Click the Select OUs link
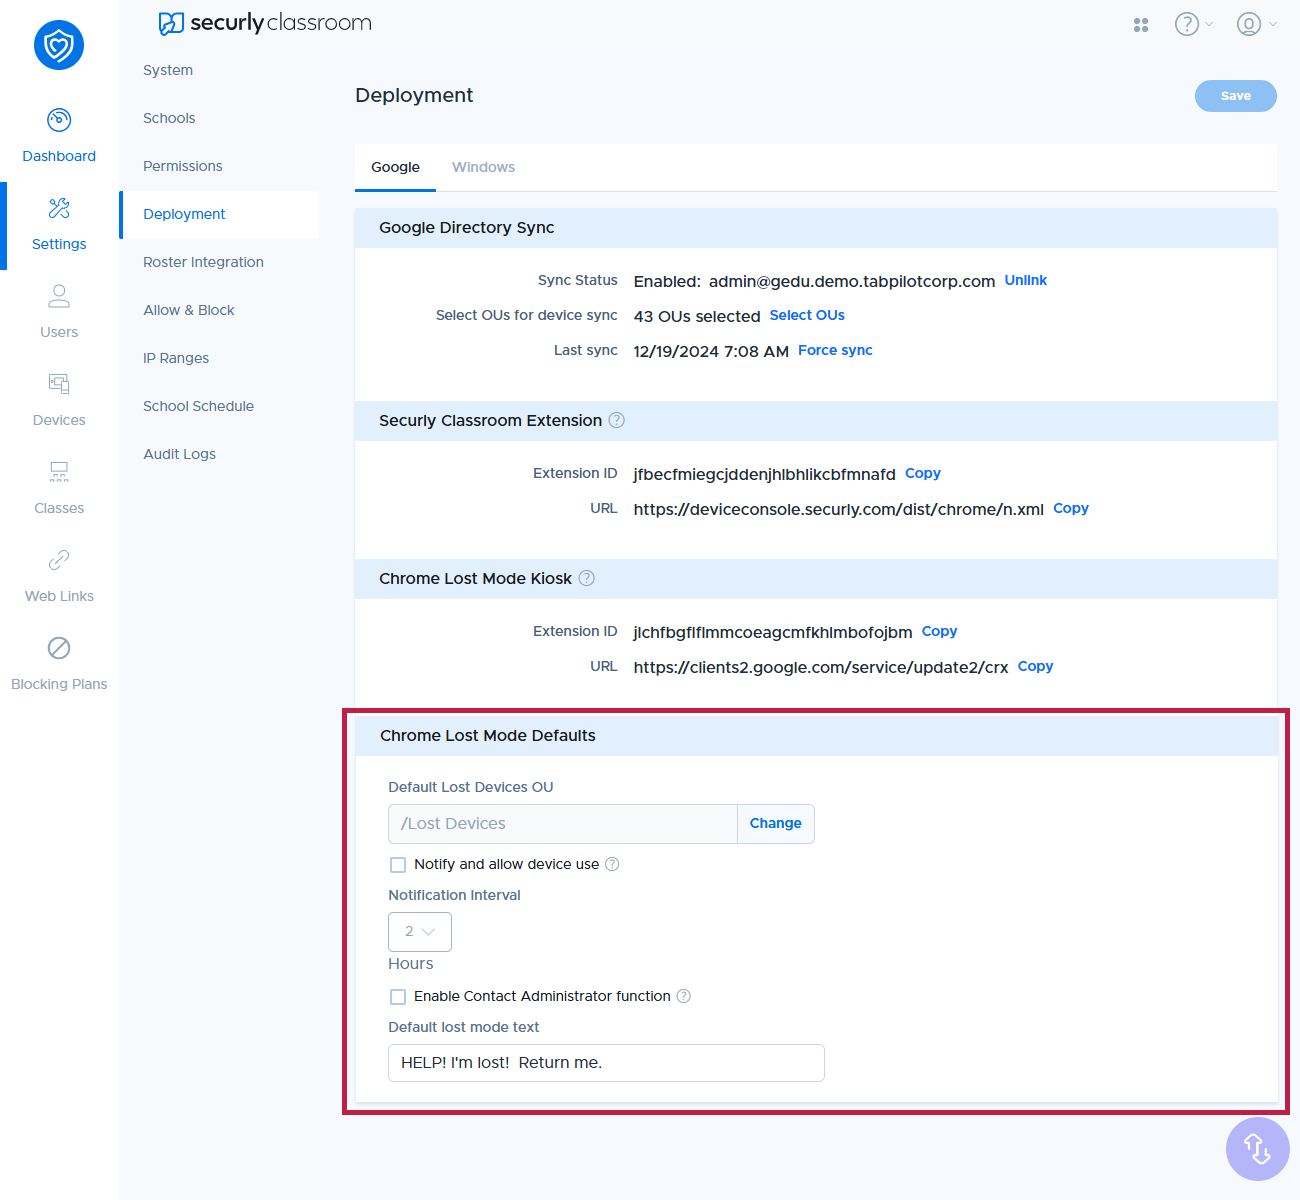The width and height of the screenshot is (1300, 1200). [807, 315]
